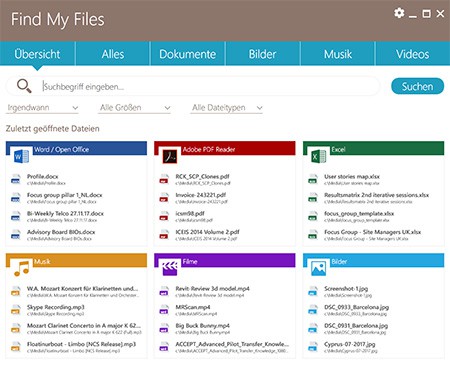Click the Word application icon

click(22, 156)
